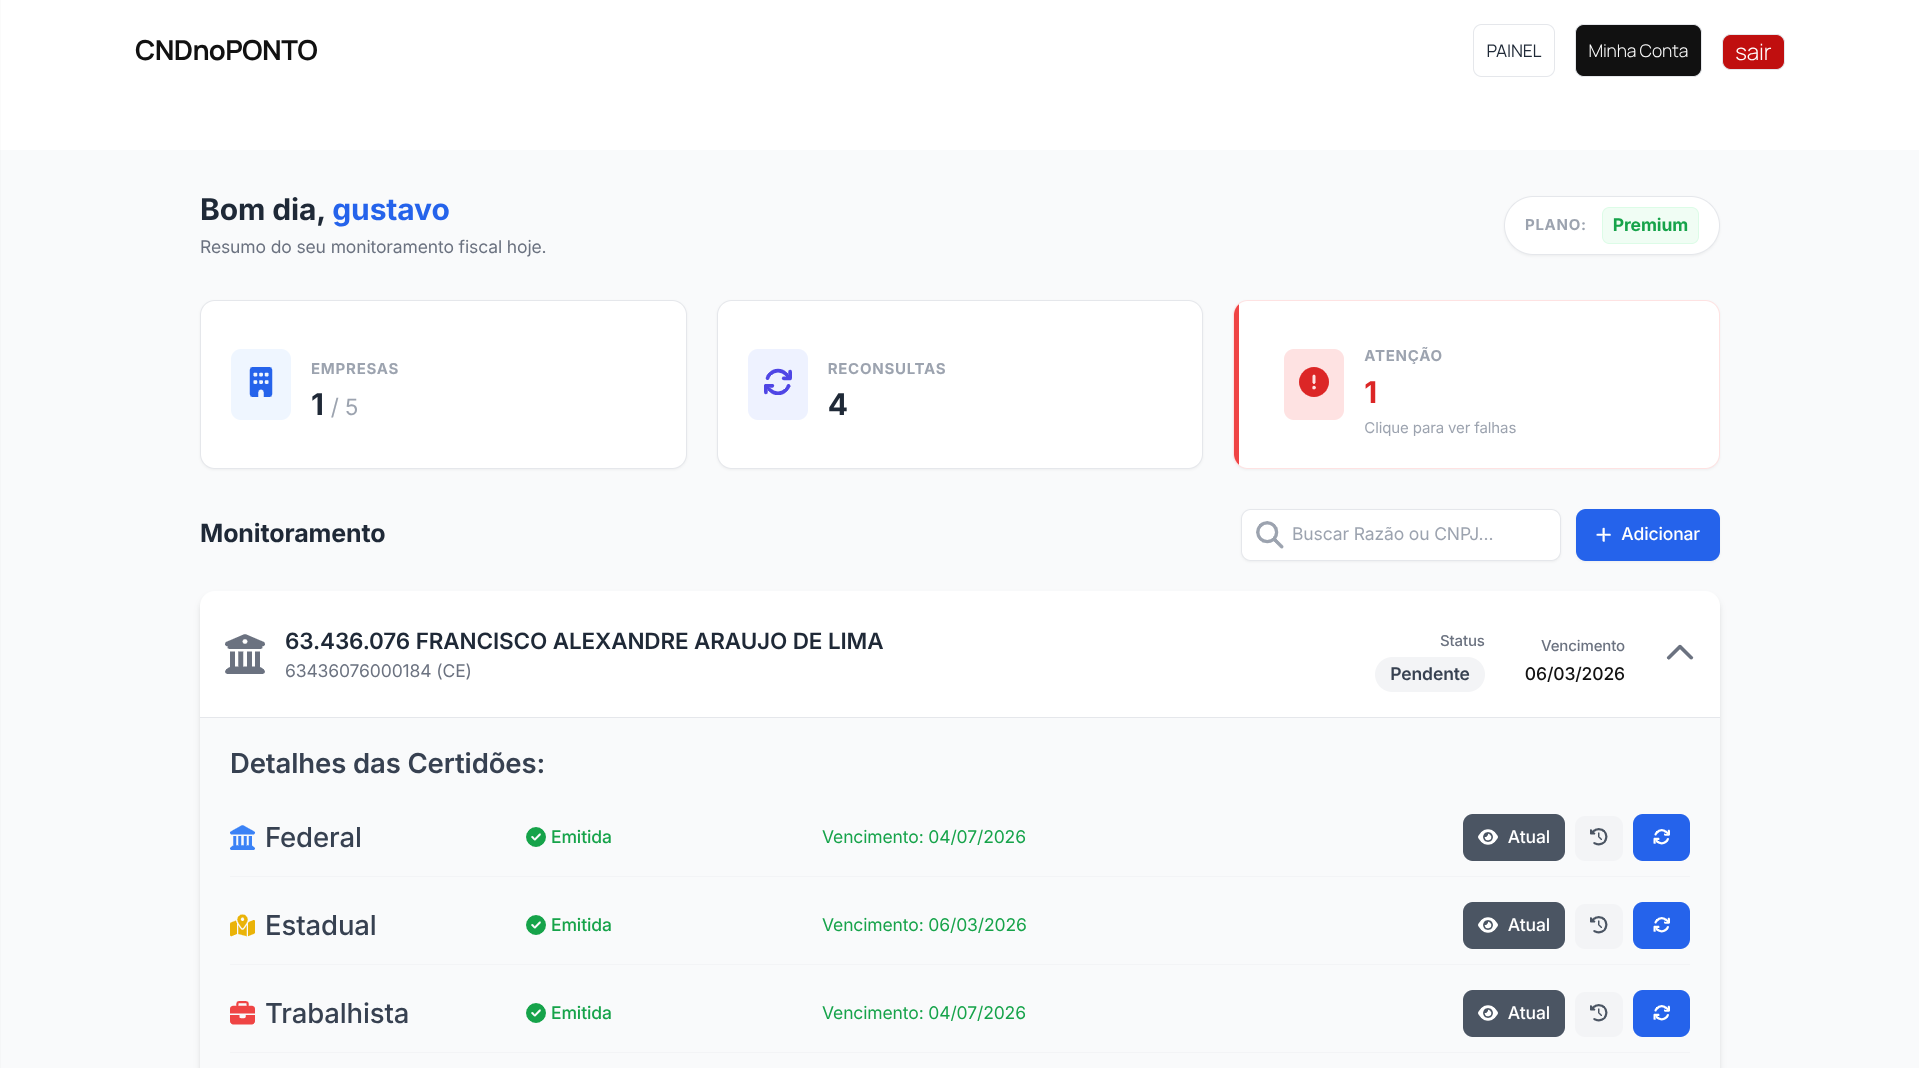The image size is (1919, 1068).
Task: Click the Empresas building icon
Action: (261, 383)
